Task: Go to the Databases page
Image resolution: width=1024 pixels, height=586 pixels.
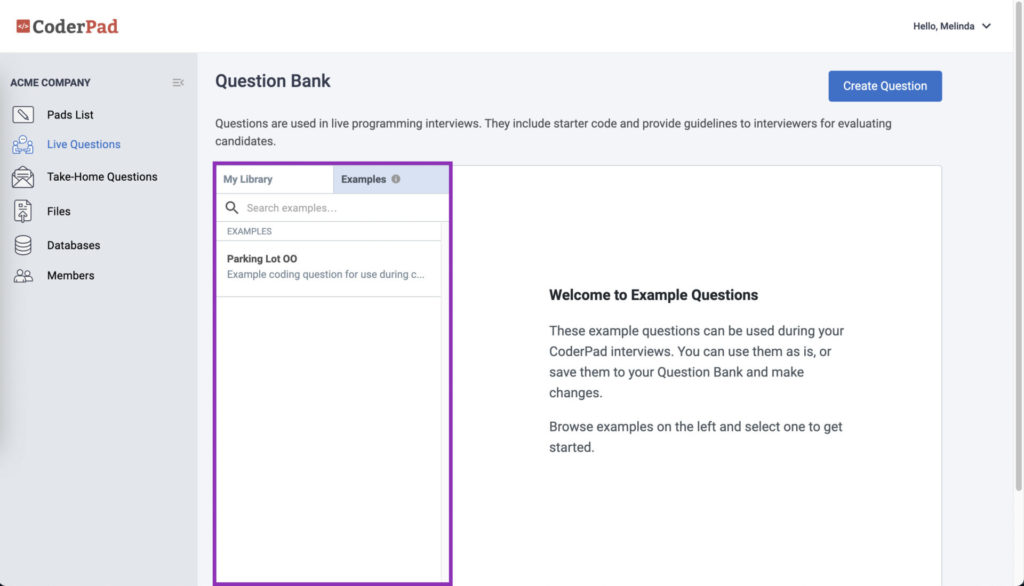Action: click(73, 246)
